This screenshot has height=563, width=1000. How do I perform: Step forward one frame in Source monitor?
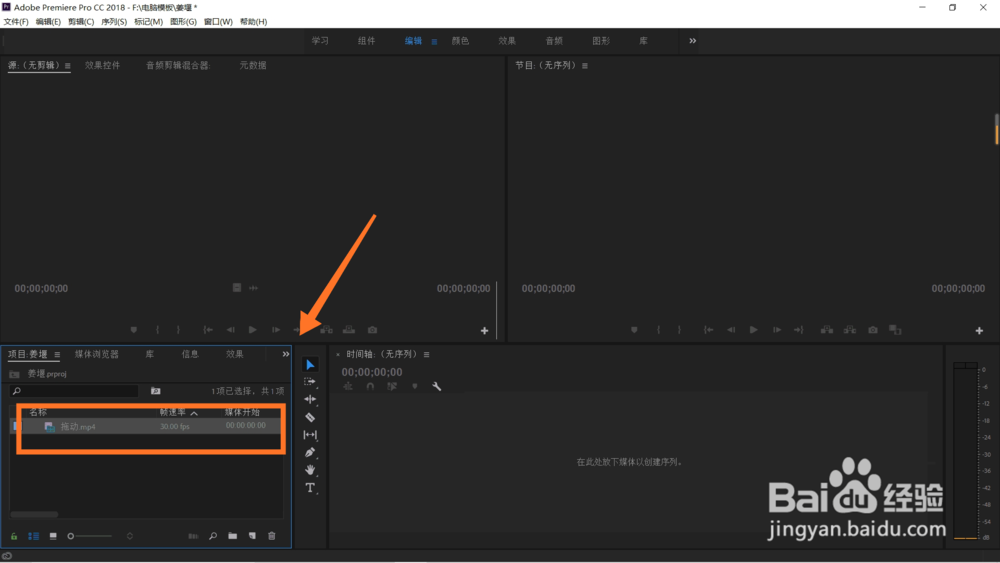pos(276,330)
